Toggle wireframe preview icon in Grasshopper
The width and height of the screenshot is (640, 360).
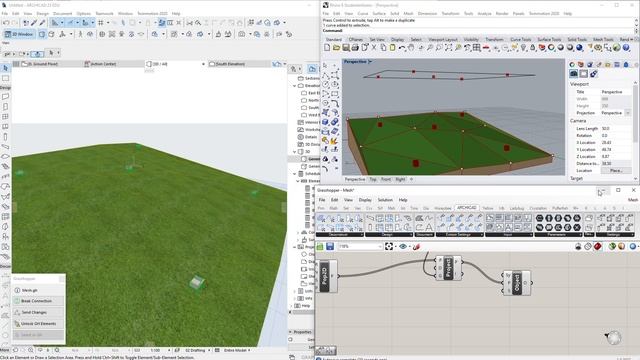(x=588, y=247)
